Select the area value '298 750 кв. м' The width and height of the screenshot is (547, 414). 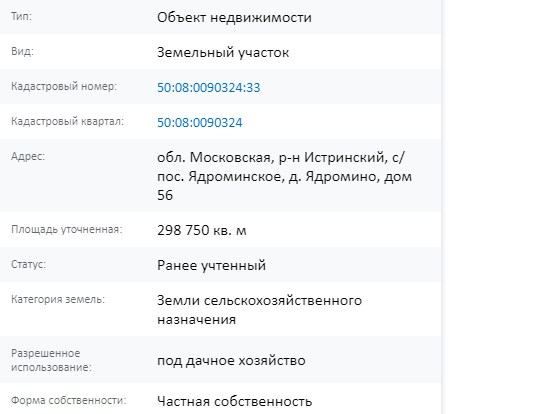202,230
